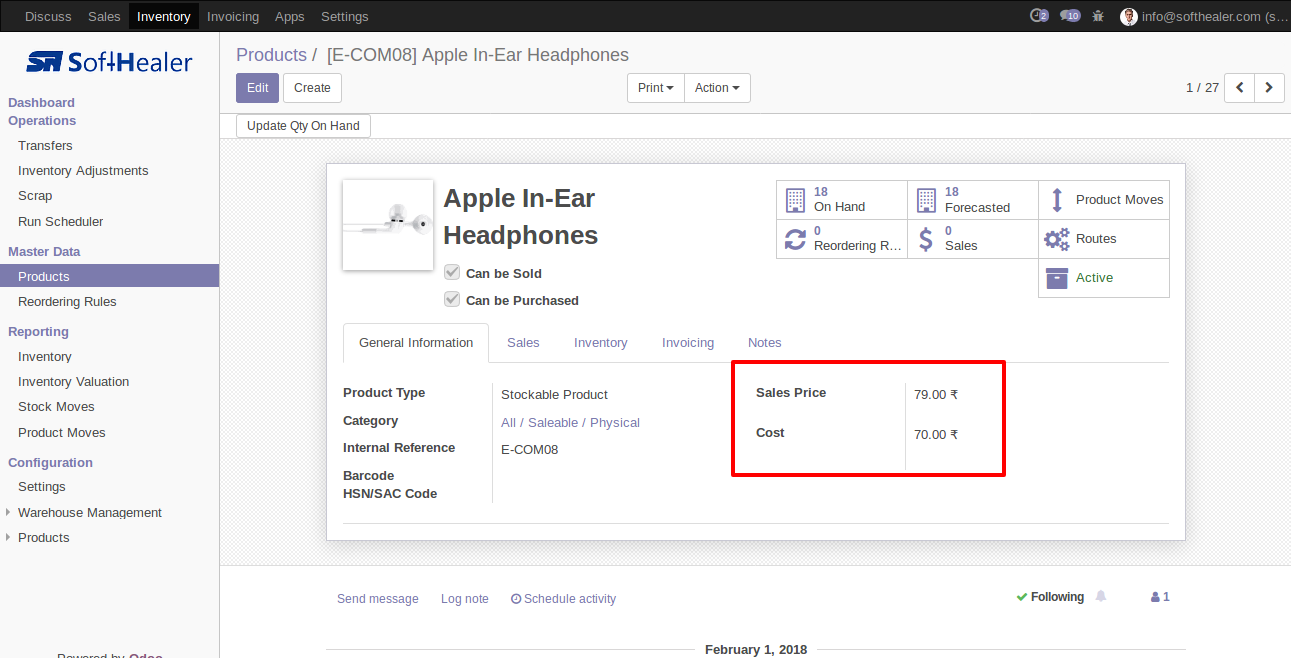Open Scrap in the sidebar
Screen dimensions: 1291x658
(x=35, y=195)
